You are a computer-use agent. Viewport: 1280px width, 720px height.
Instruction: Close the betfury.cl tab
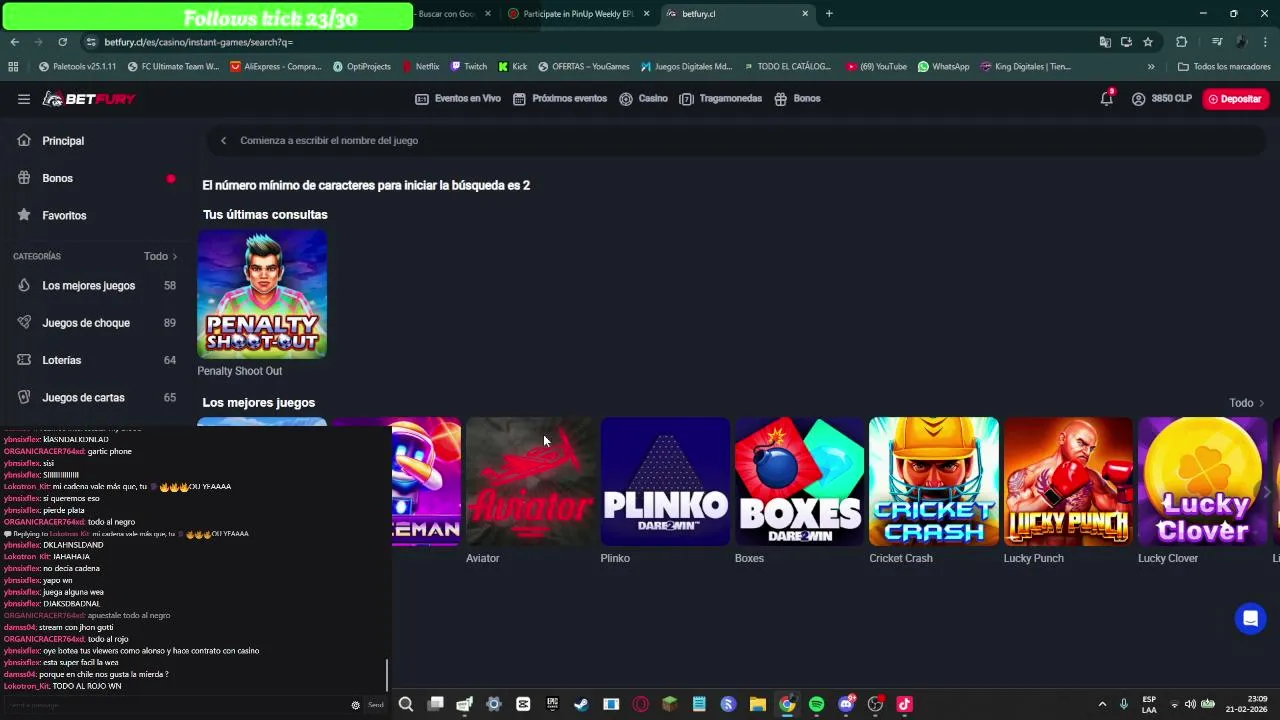tap(805, 14)
